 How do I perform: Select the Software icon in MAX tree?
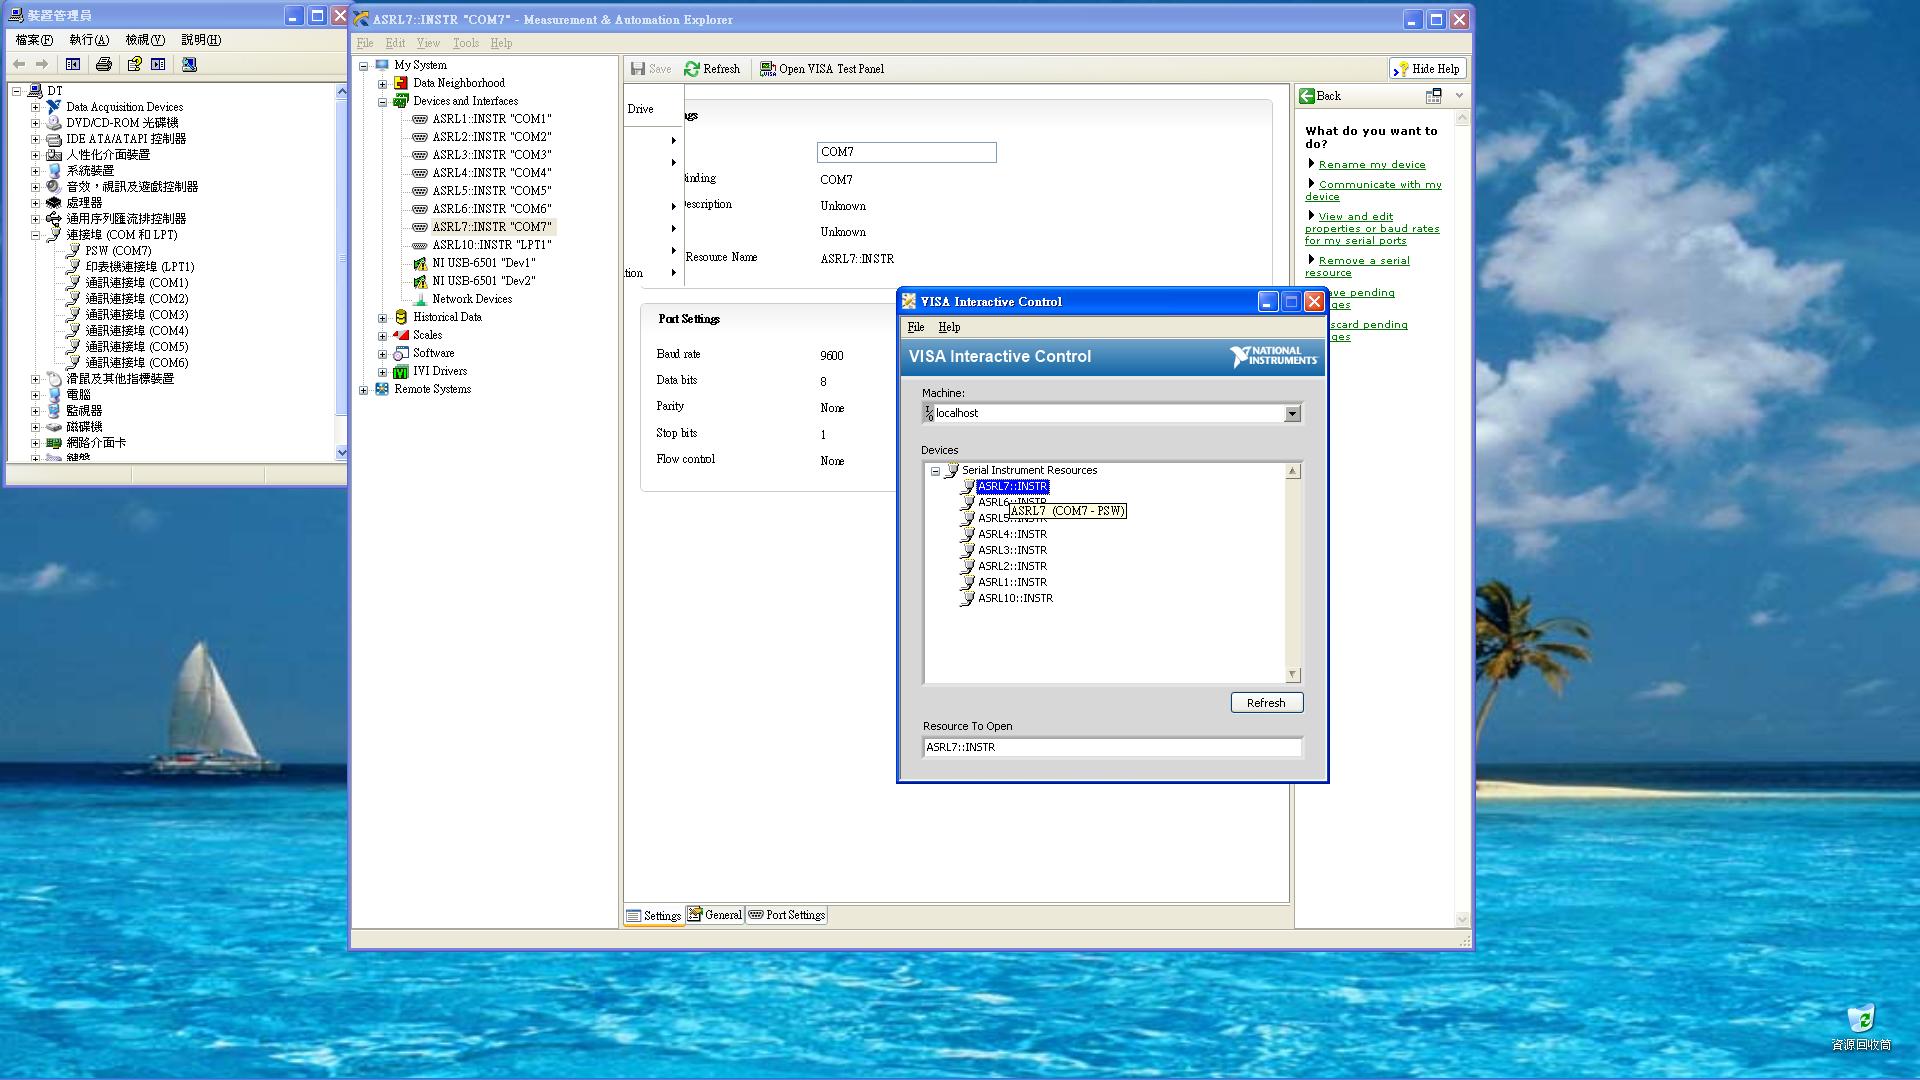[401, 353]
